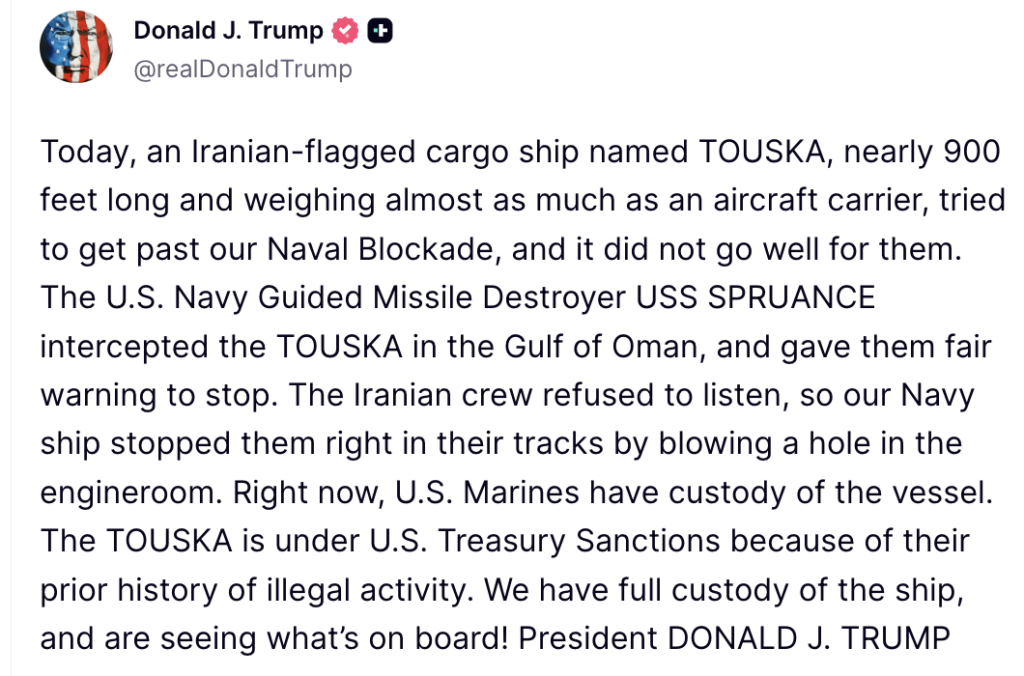1024x676 pixels.
Task: Click the word "Today" starting the post
Action: coord(85,153)
